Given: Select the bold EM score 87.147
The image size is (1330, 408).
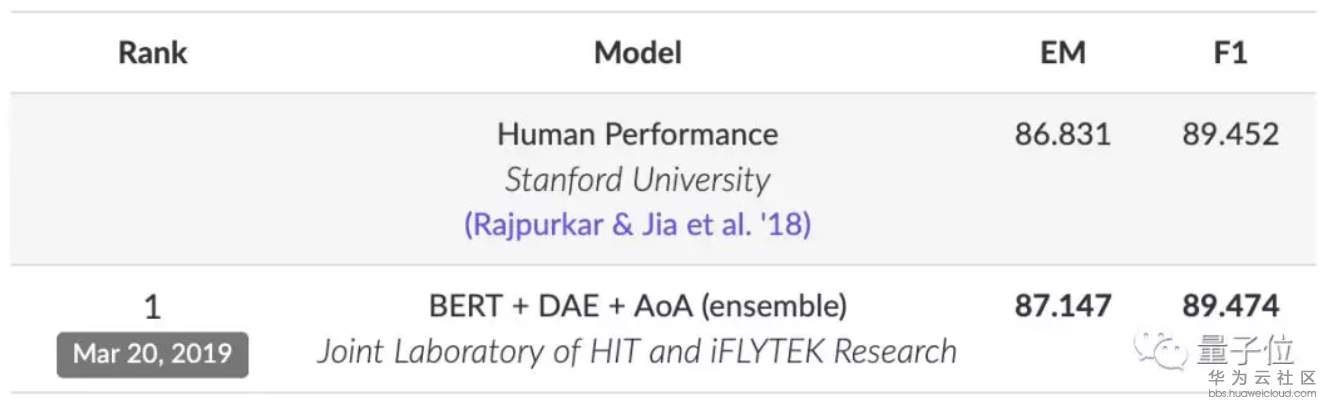Looking at the screenshot, I should 1062,306.
